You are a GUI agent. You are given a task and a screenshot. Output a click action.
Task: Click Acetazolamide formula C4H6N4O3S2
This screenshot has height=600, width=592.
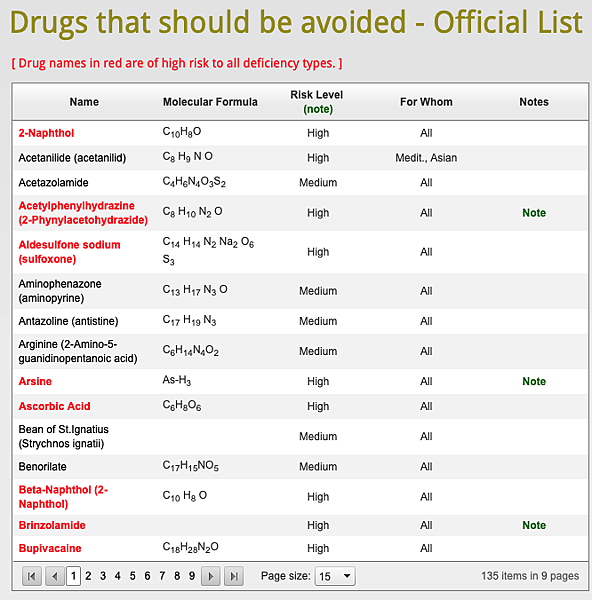pos(194,182)
